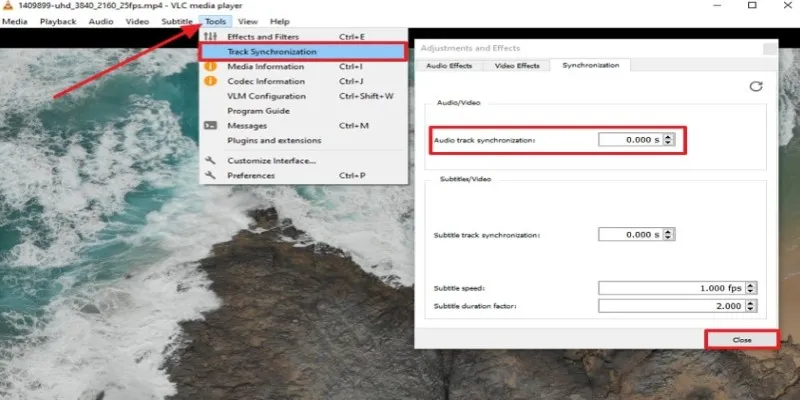
Task: Switch to the Audio Effects tab
Action: (x=449, y=66)
